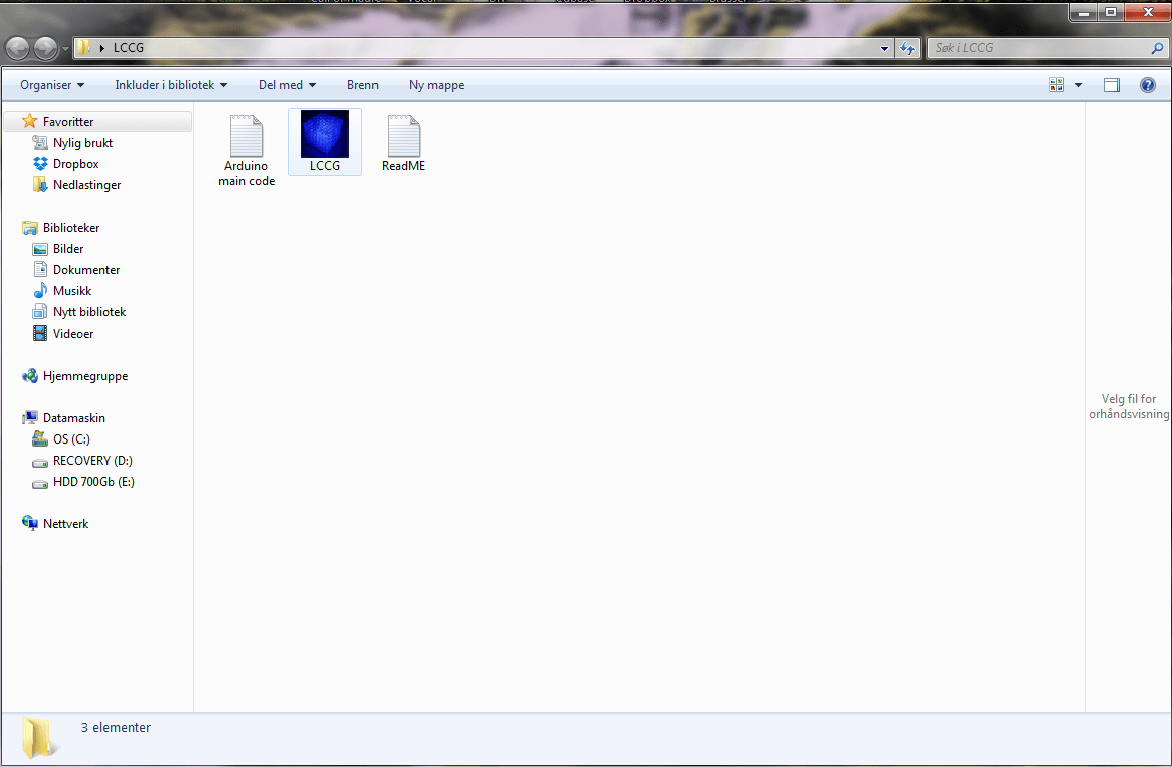The width and height of the screenshot is (1172, 767).
Task: Refresh the folder via address bar refresh icon
Action: 907,48
